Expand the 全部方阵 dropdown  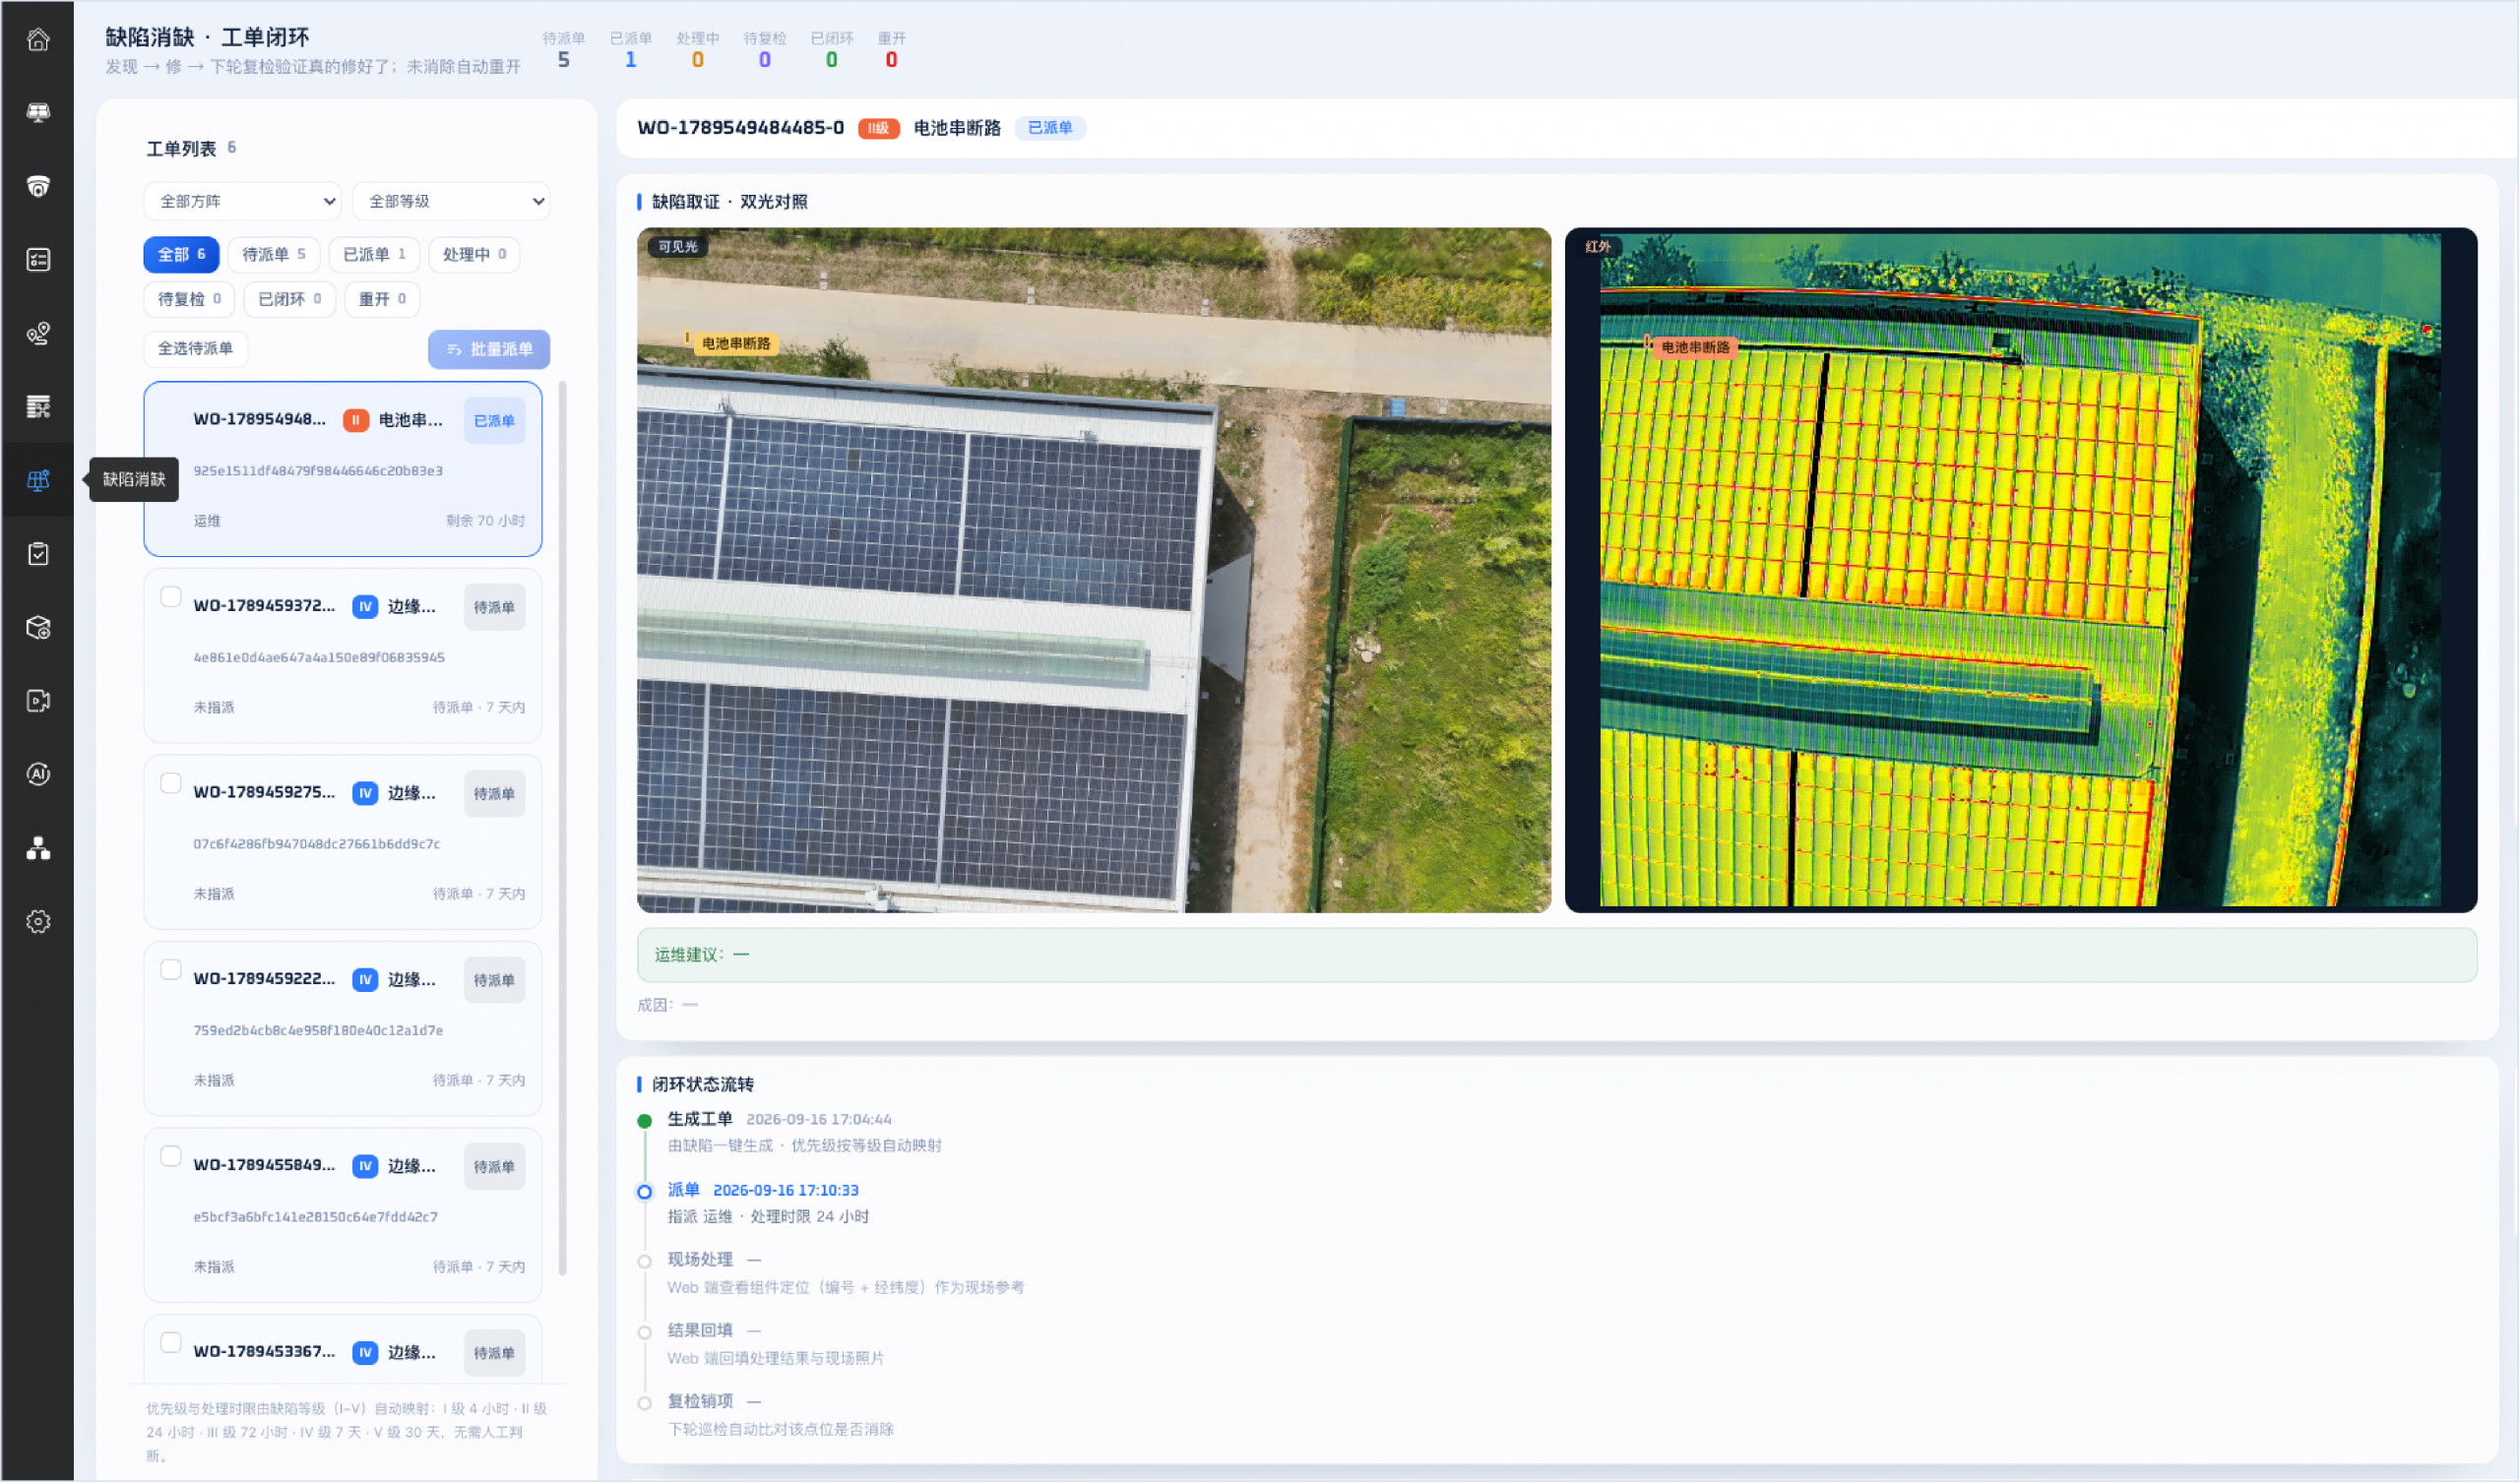coord(243,201)
